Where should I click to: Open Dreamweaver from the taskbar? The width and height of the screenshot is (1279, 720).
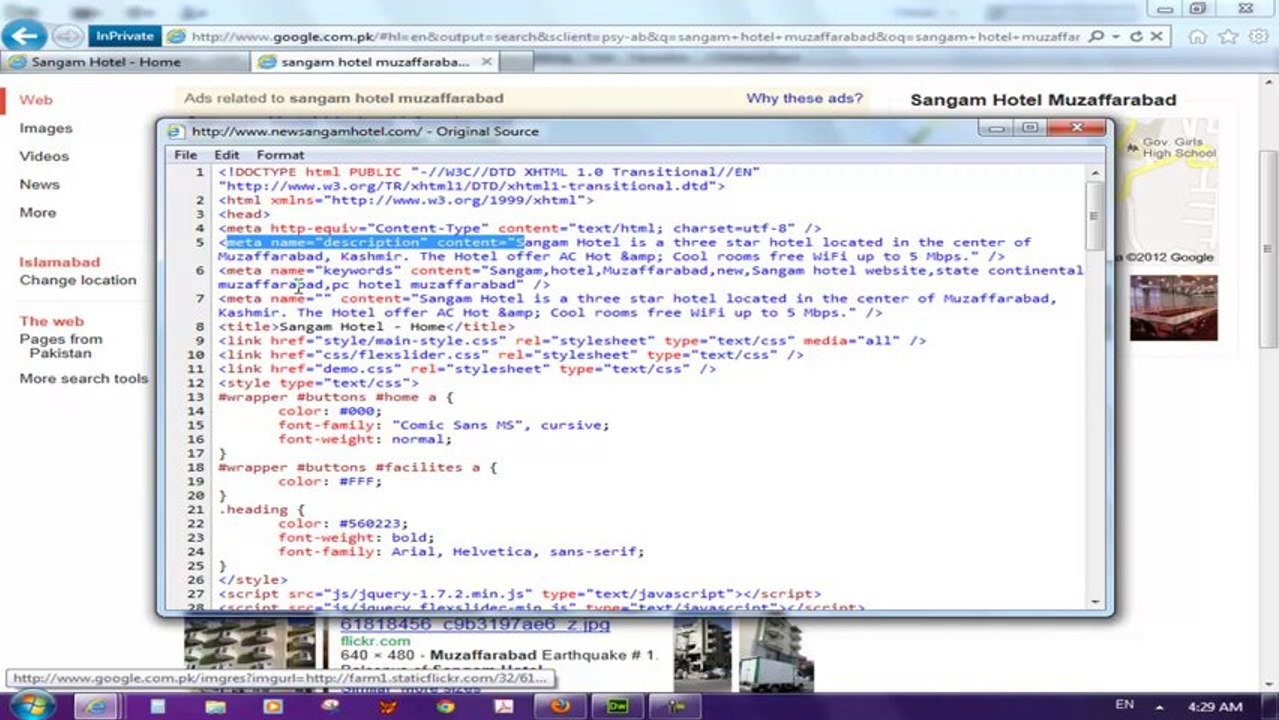[619, 706]
